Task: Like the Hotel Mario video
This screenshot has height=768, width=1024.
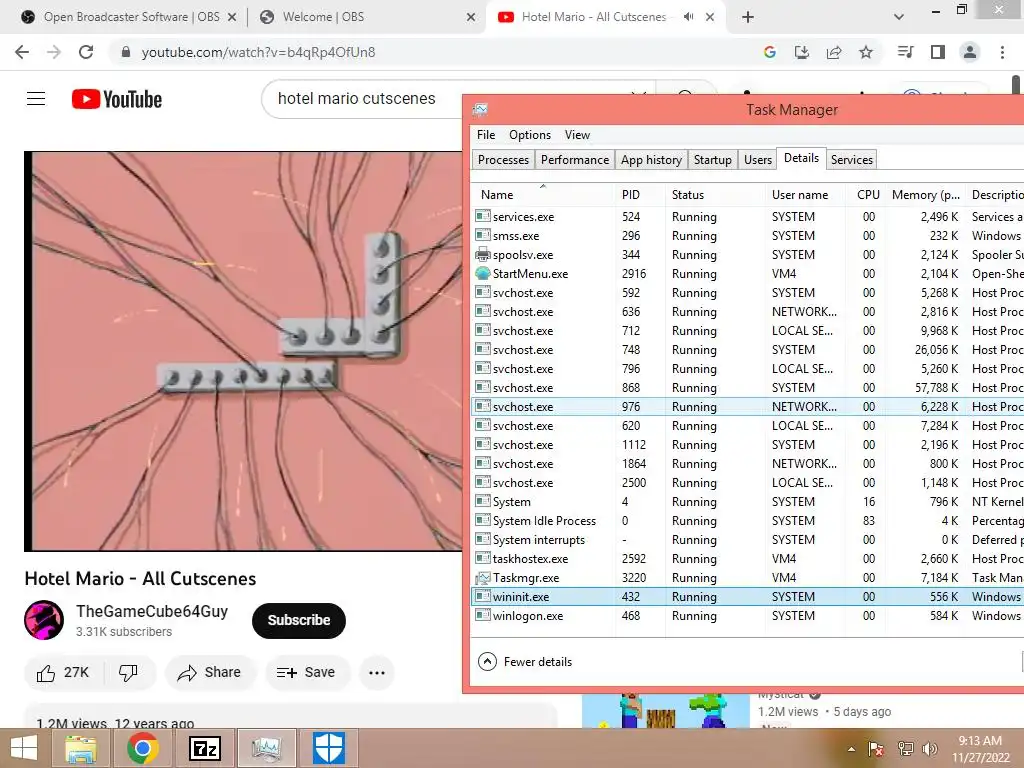Action: click(63, 673)
